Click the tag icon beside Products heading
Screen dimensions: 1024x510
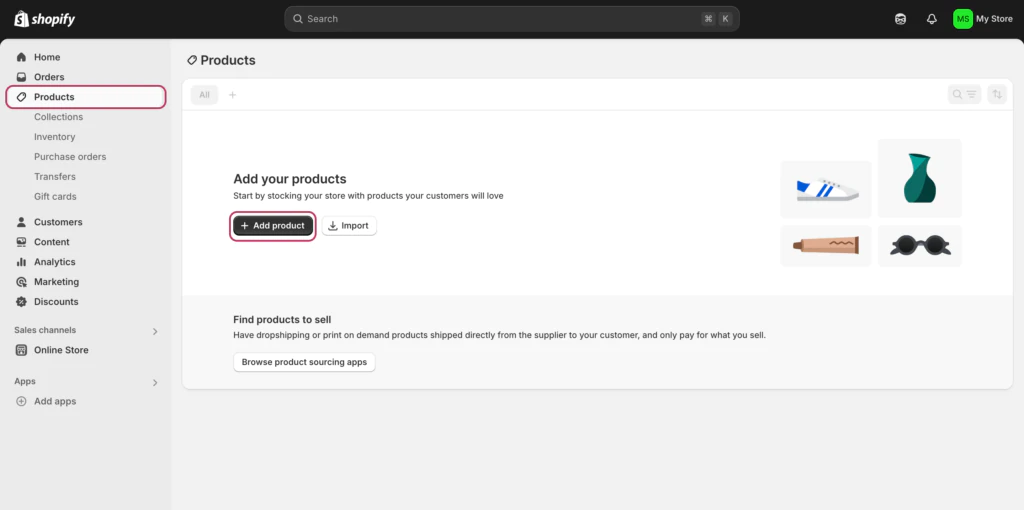click(x=192, y=60)
